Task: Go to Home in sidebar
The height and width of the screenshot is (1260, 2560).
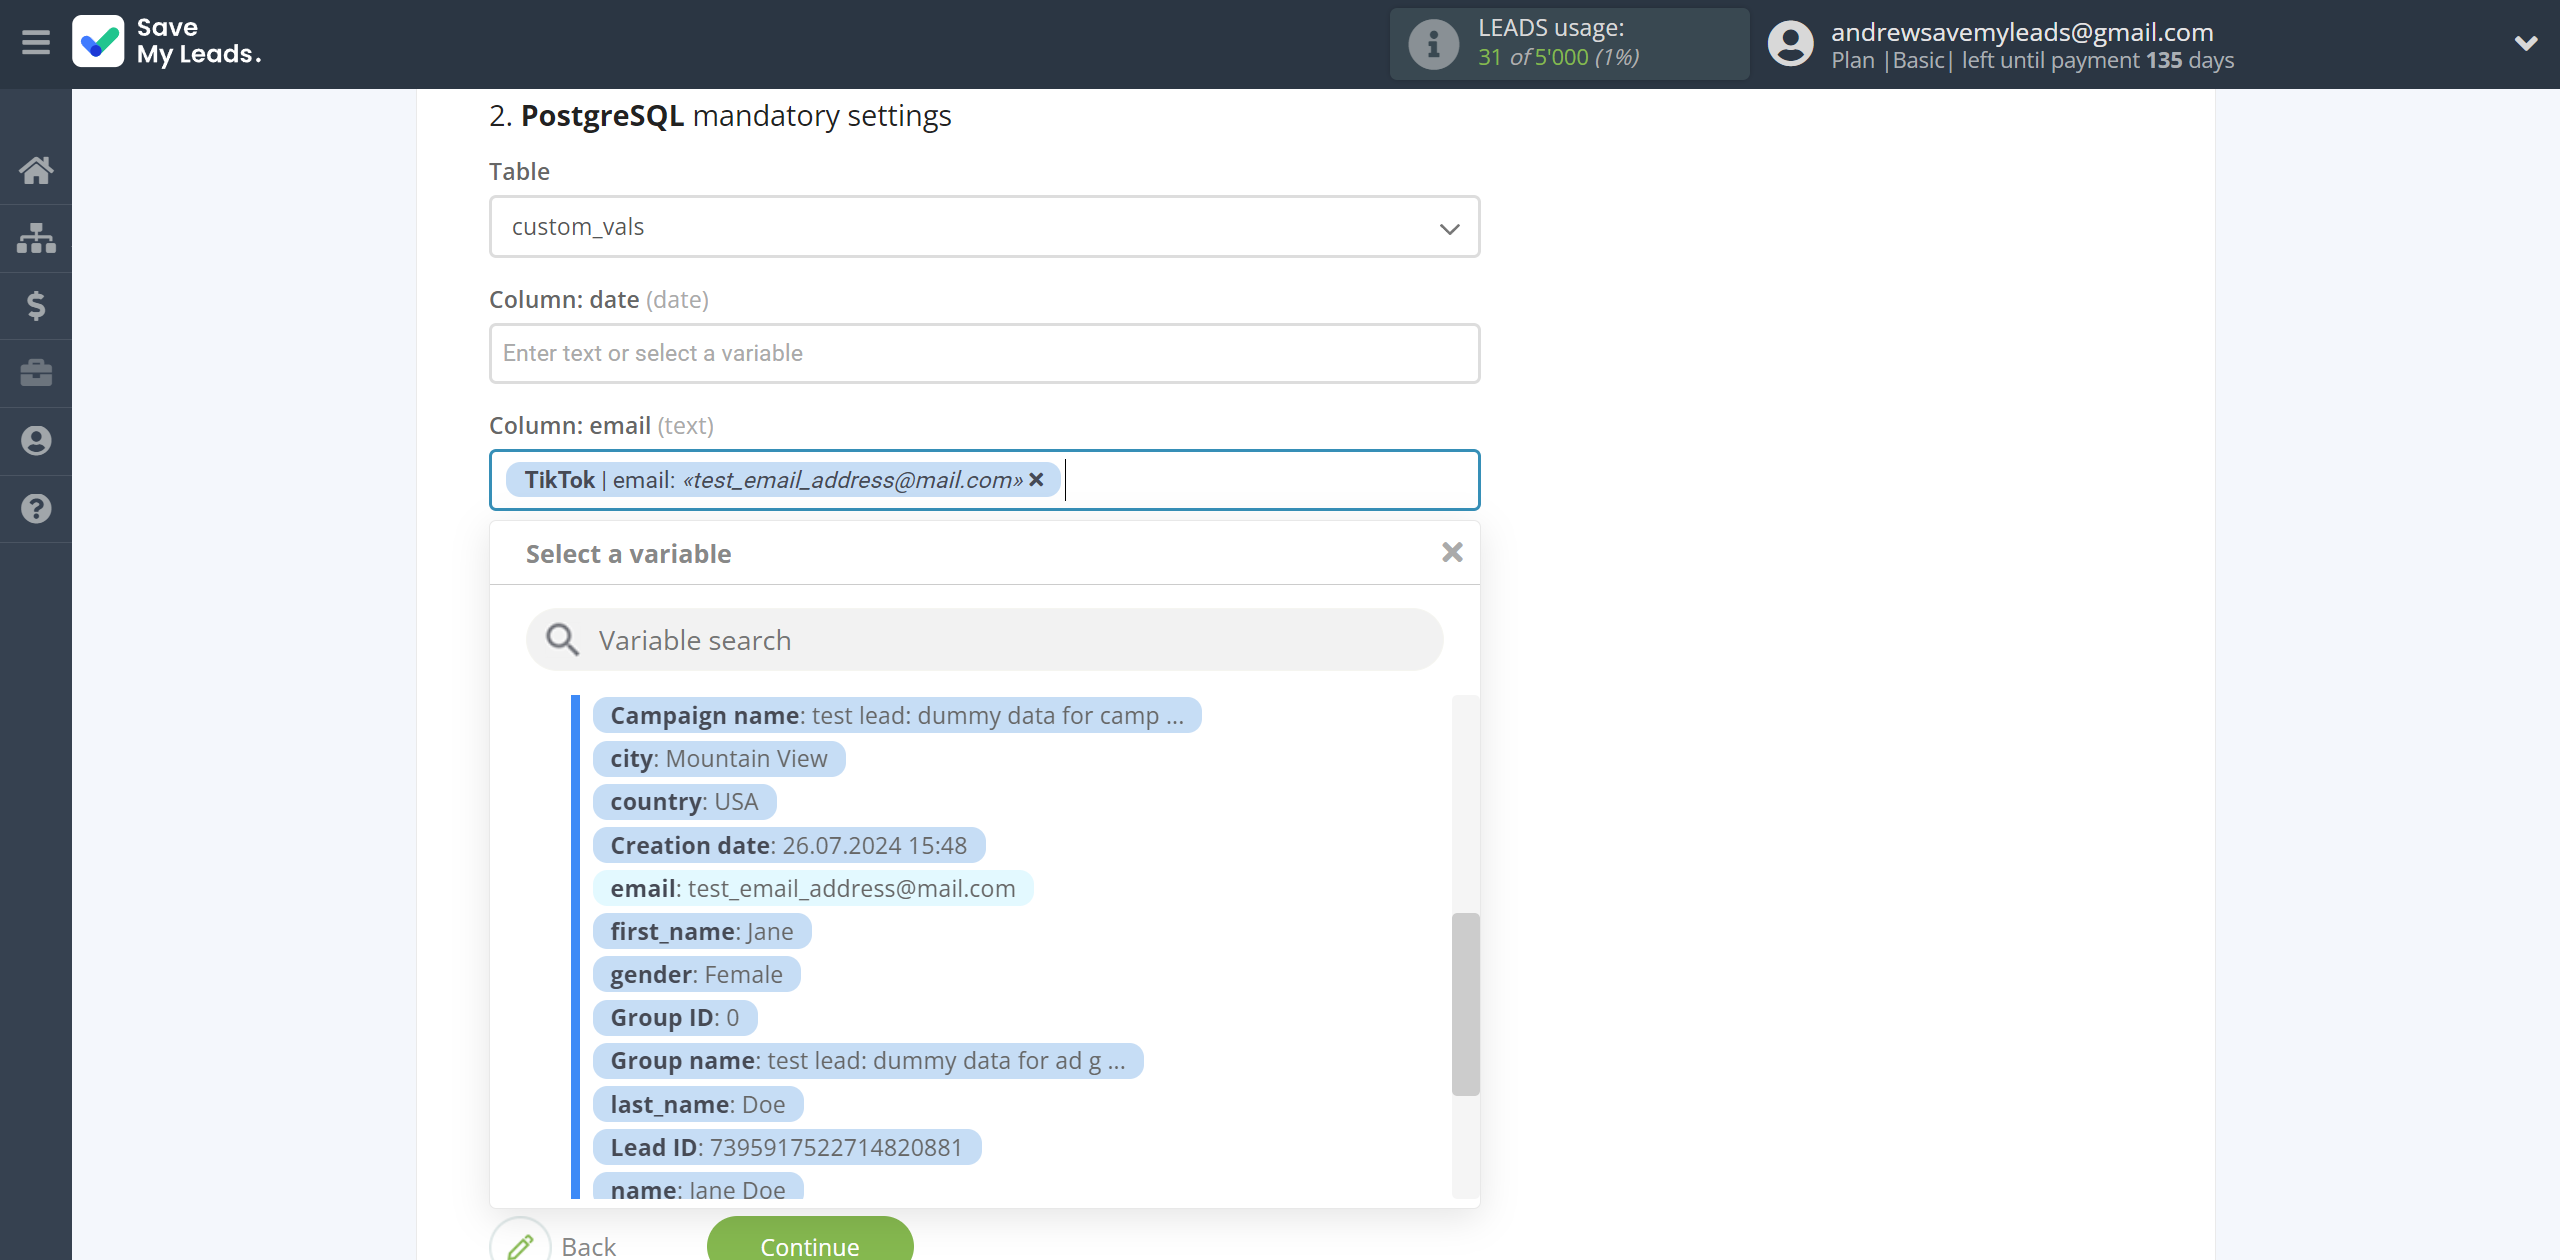Action: click(36, 170)
